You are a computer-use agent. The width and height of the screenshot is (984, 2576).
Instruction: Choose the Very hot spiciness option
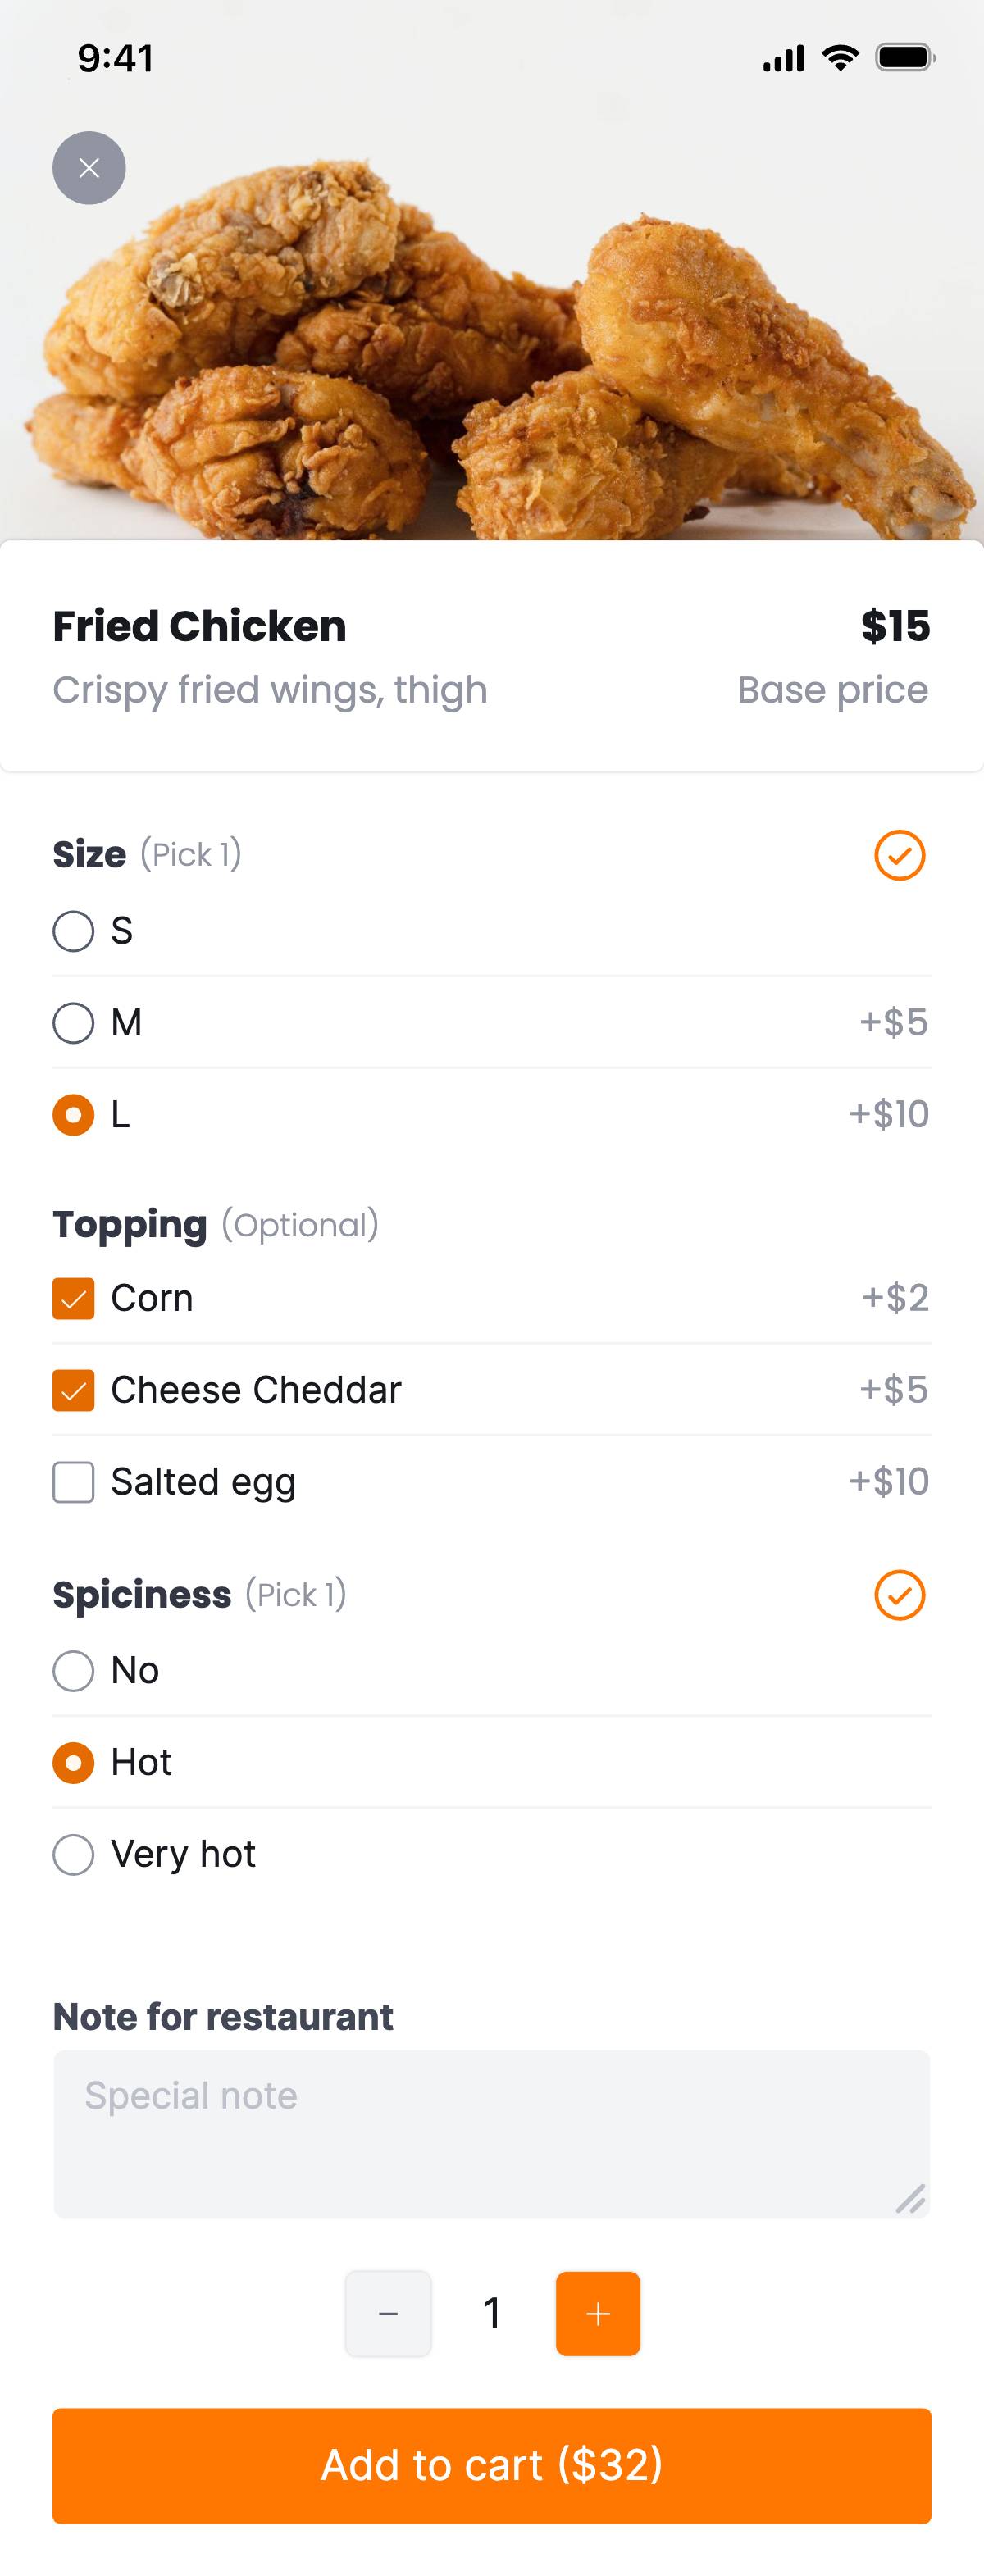pyautogui.click(x=73, y=1855)
